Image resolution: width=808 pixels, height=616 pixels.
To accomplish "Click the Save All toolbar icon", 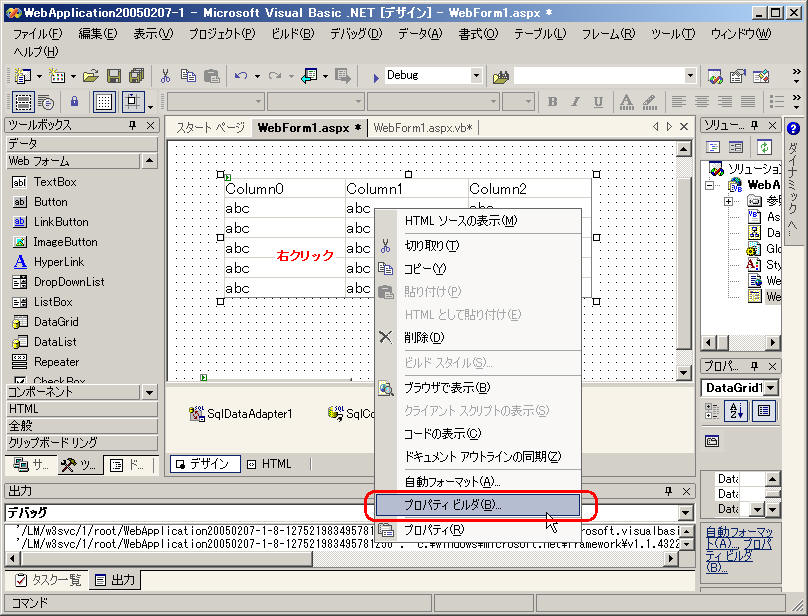I will tap(136, 76).
